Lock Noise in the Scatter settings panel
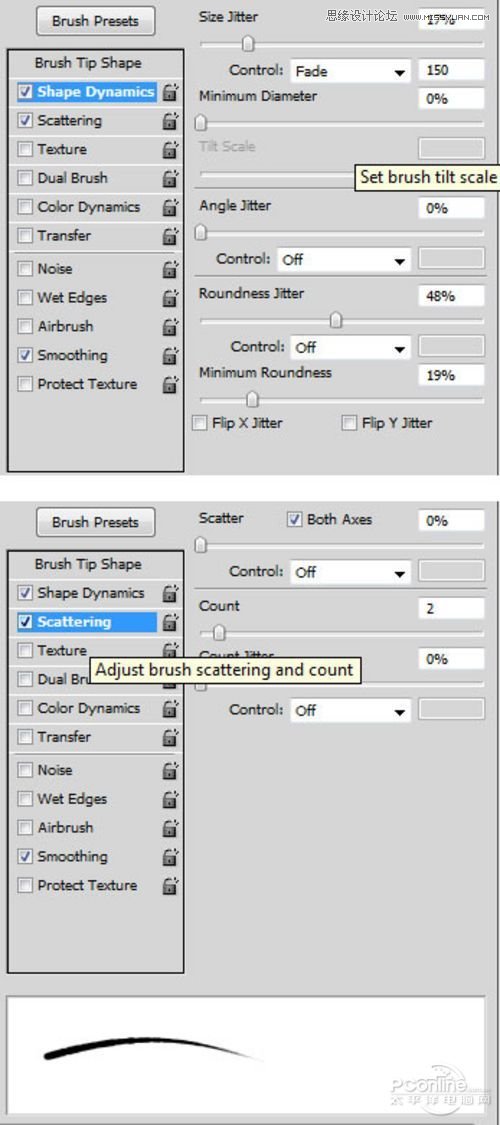 (170, 770)
